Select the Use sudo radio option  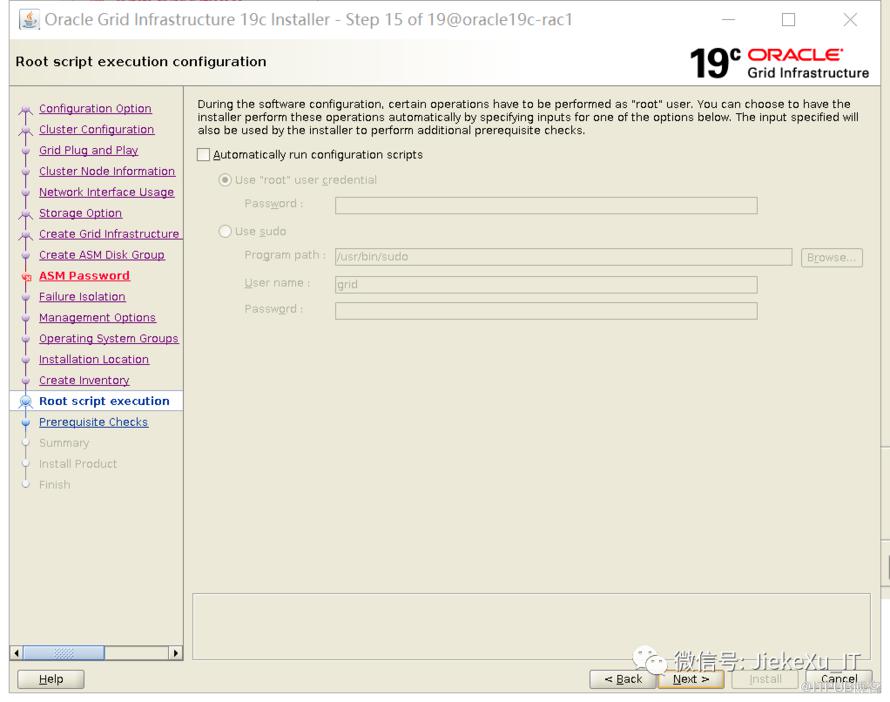tap(225, 231)
